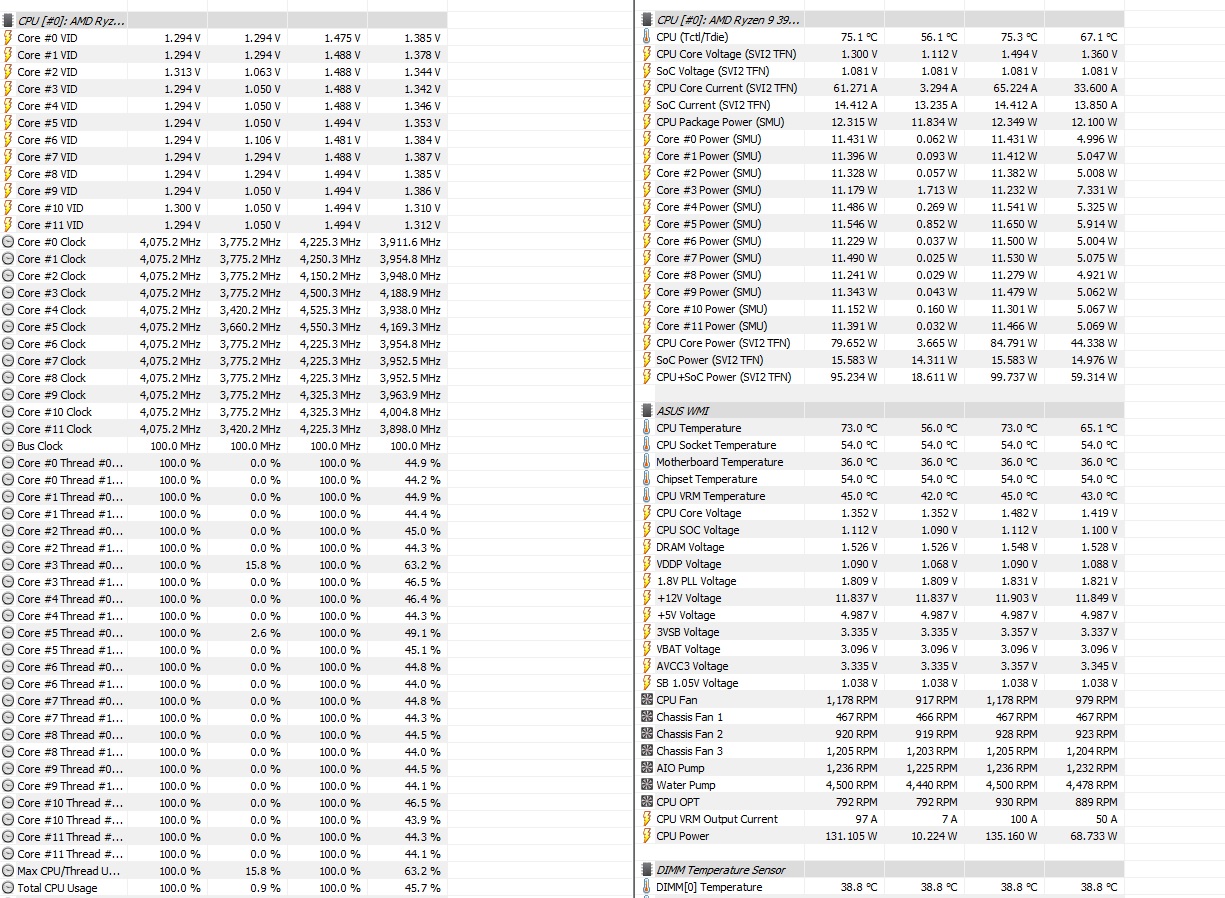Click the '917 RPM' CPU Fan minimum value

(937, 699)
